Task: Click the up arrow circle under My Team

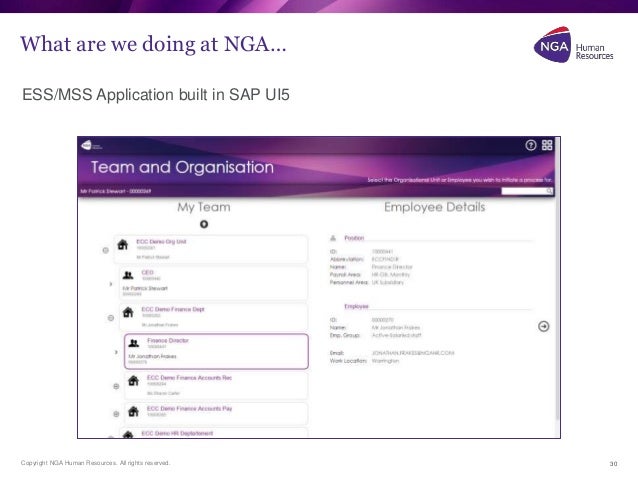Action: [204, 224]
